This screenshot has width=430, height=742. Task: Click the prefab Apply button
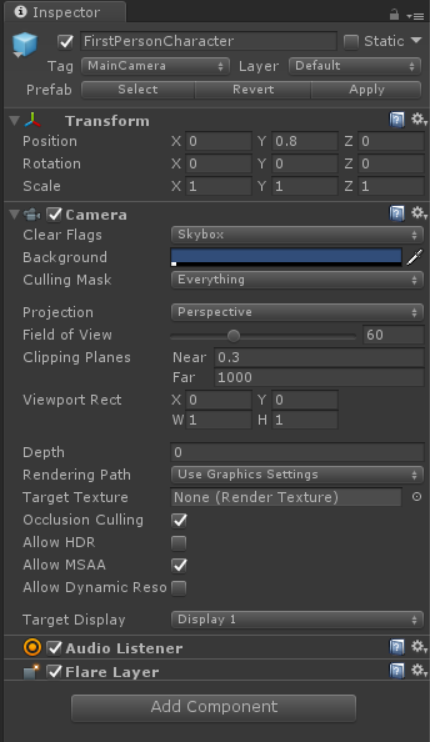tap(366, 89)
